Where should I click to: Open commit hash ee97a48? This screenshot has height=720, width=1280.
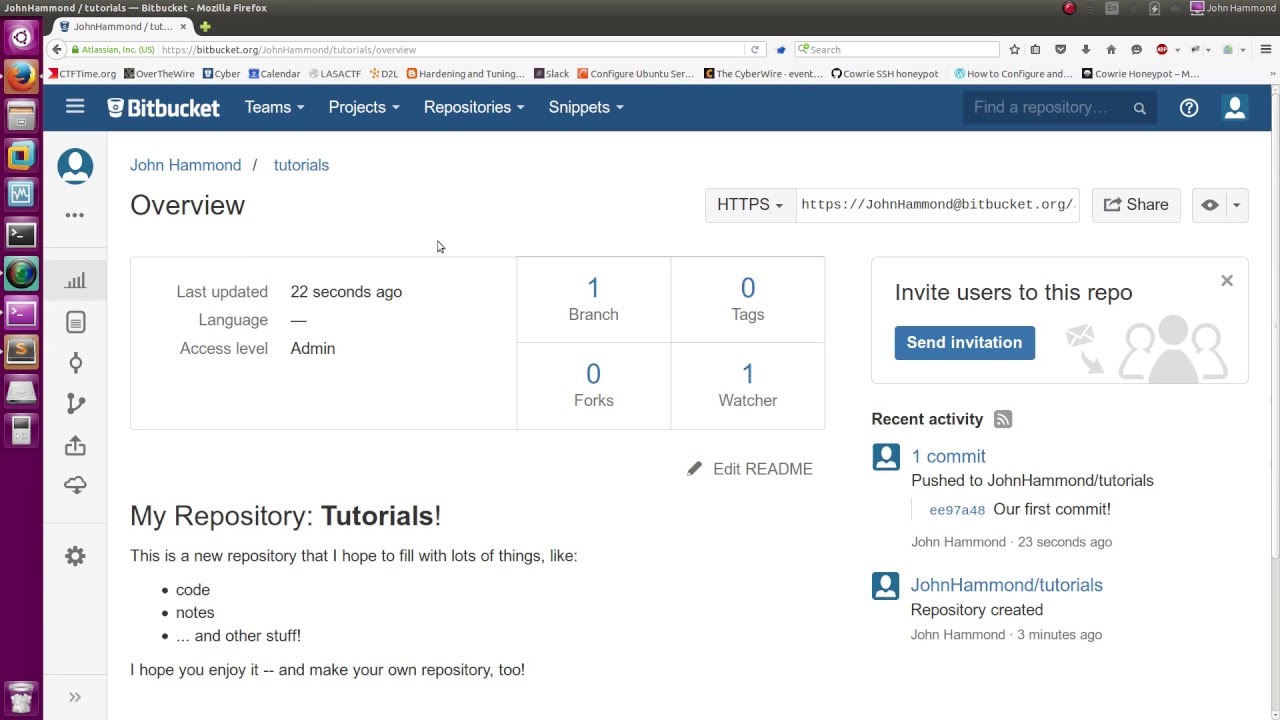(957, 510)
